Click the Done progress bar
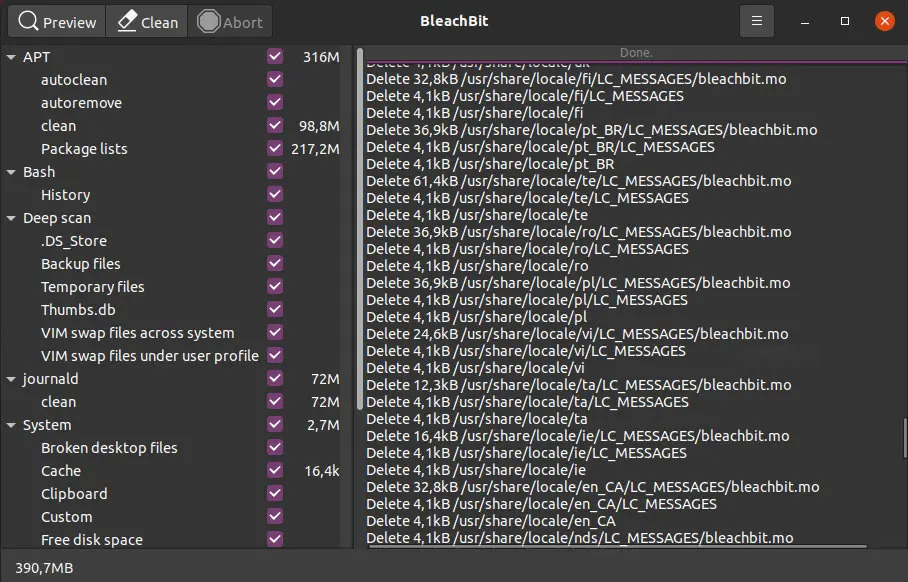Image resolution: width=908 pixels, height=582 pixels. pyautogui.click(x=633, y=52)
